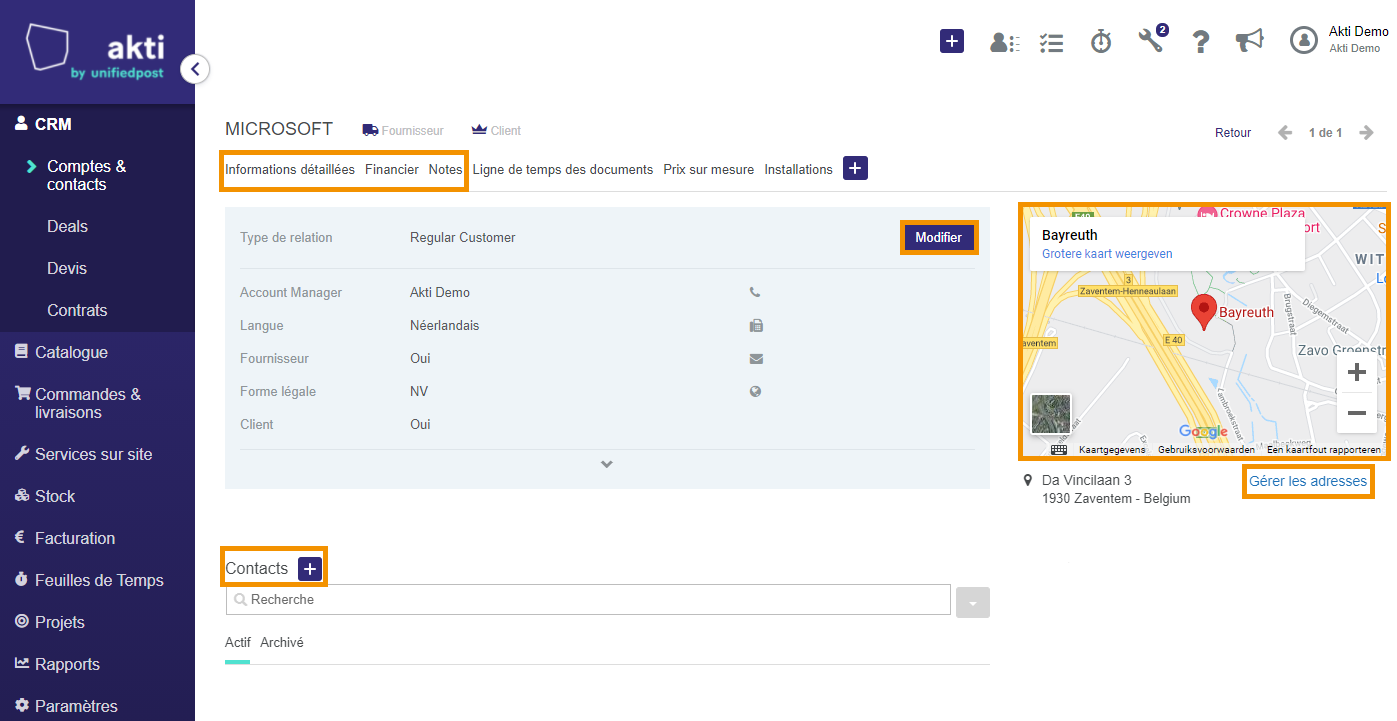Image resolution: width=1397 pixels, height=721 pixels.
Task: Open the contacts list icon in top bar
Action: coord(1004,42)
